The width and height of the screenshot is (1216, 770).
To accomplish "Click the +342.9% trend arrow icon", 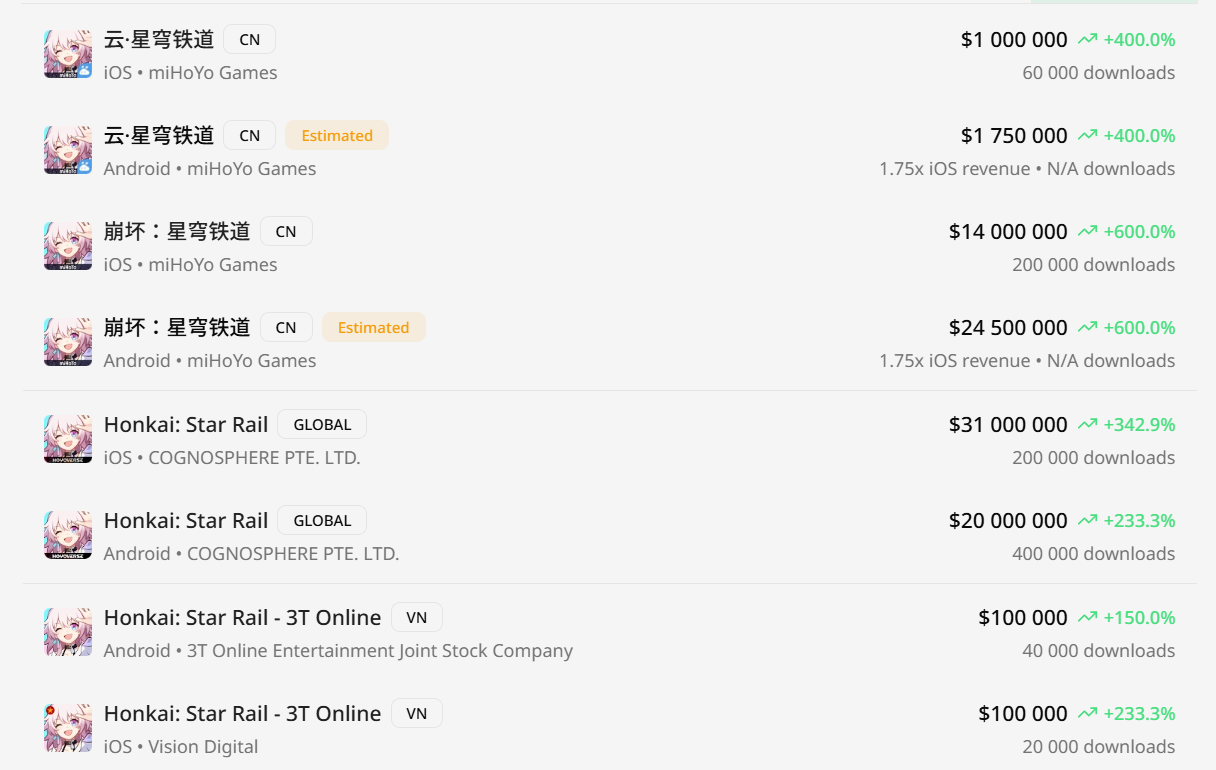I will 1087,425.
